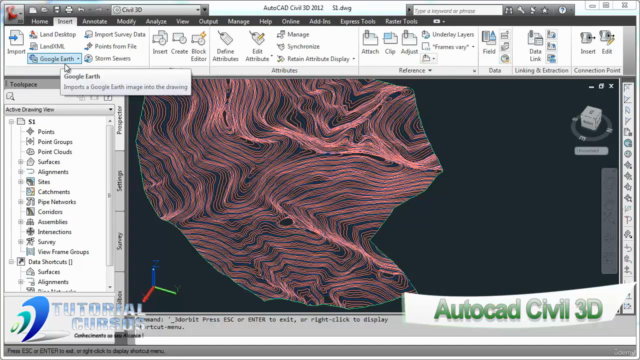Switch to the Settings toolspace tab
This screenshot has width=640, height=360.
[120, 181]
